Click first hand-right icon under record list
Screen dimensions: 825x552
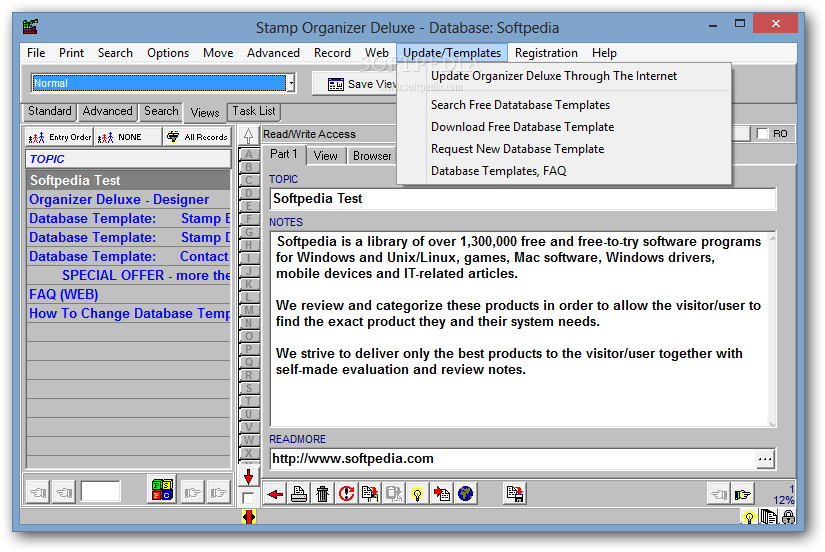[193, 493]
